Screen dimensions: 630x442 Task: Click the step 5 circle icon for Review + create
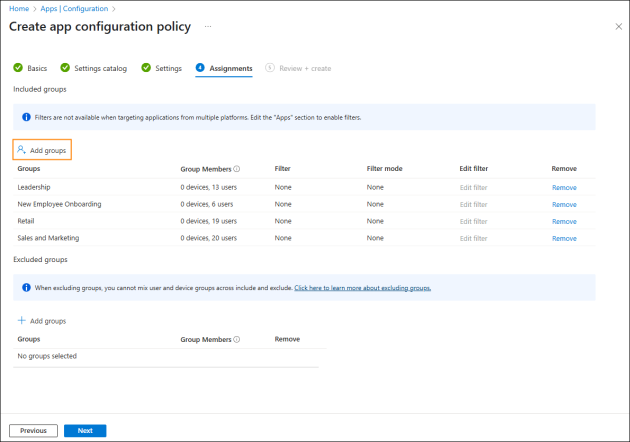pyautogui.click(x=270, y=68)
